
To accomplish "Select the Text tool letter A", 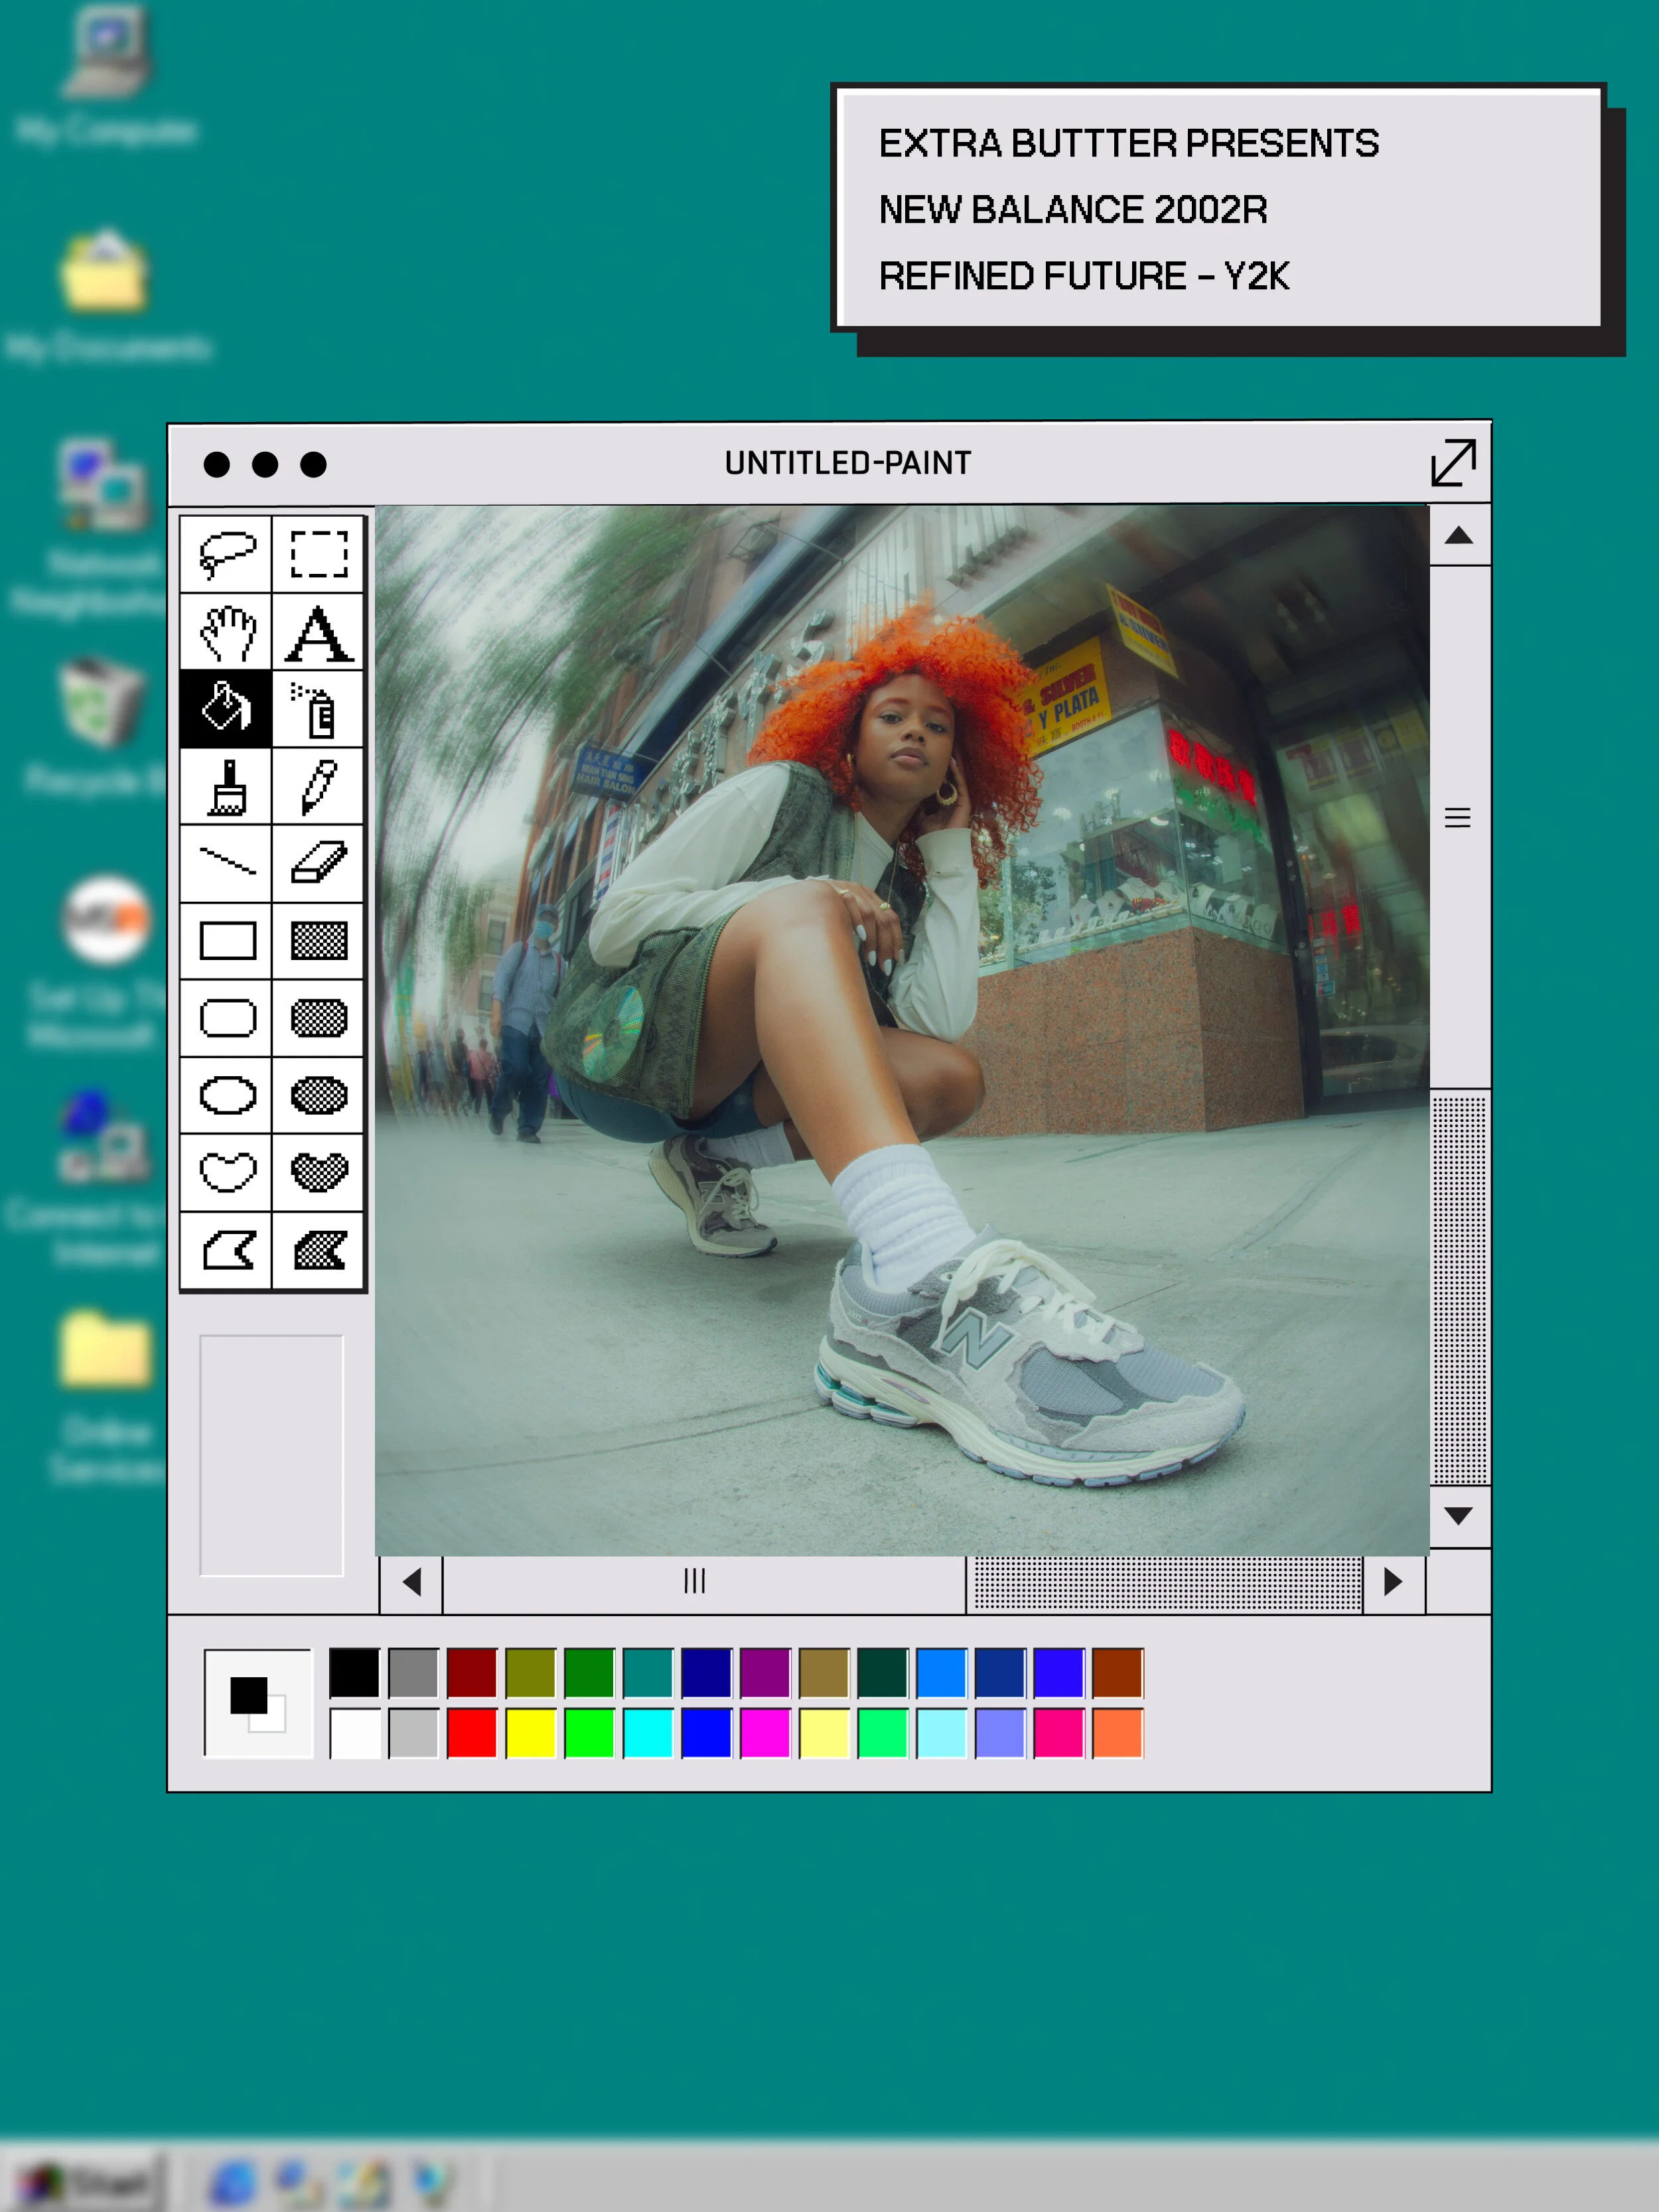I will (x=319, y=632).
